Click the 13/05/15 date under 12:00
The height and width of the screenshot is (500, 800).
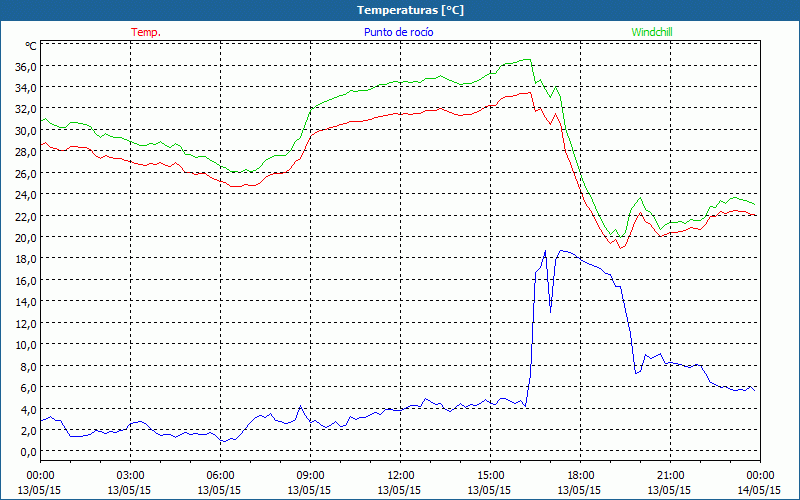point(399,490)
